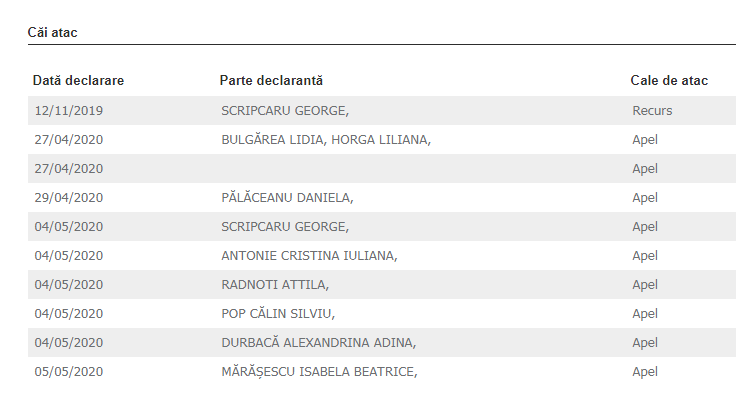Select DURBACĂ ALEXANDRINA ADINA row
This screenshot has width=736, height=404.
pyautogui.click(x=318, y=342)
